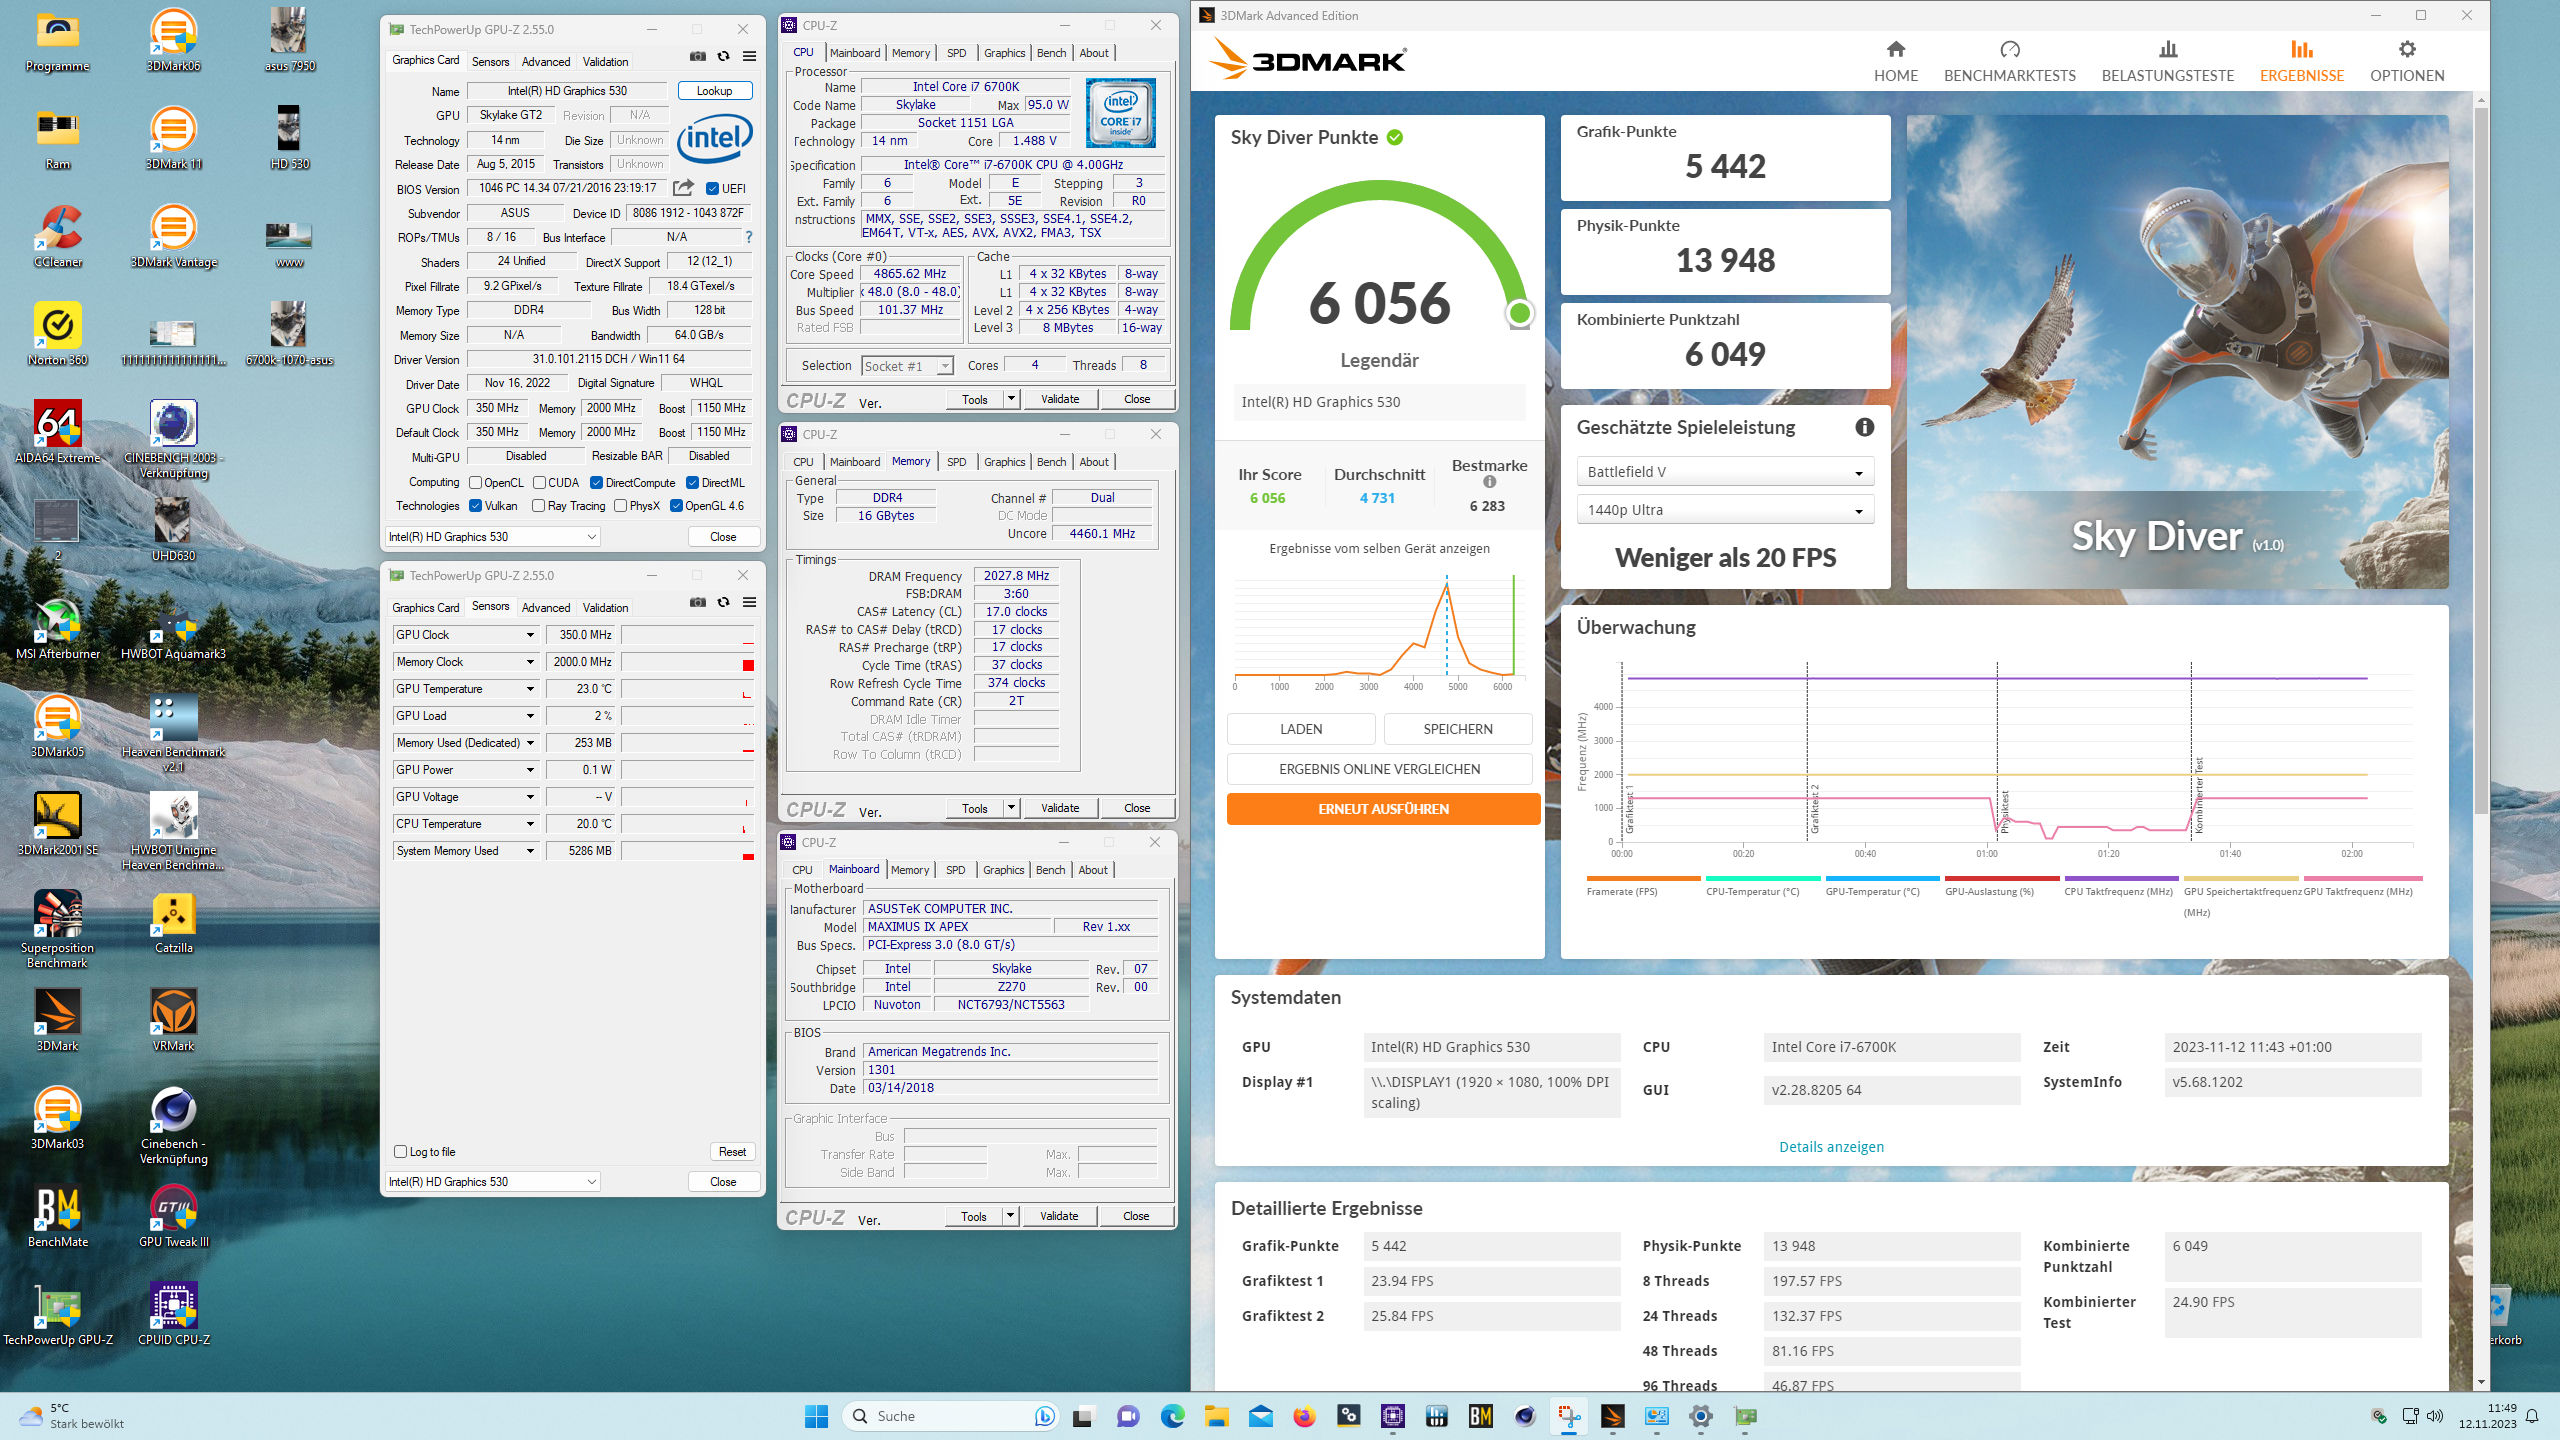The width and height of the screenshot is (2560, 1440).
Task: Click the LADEN button
Action: point(1301,729)
